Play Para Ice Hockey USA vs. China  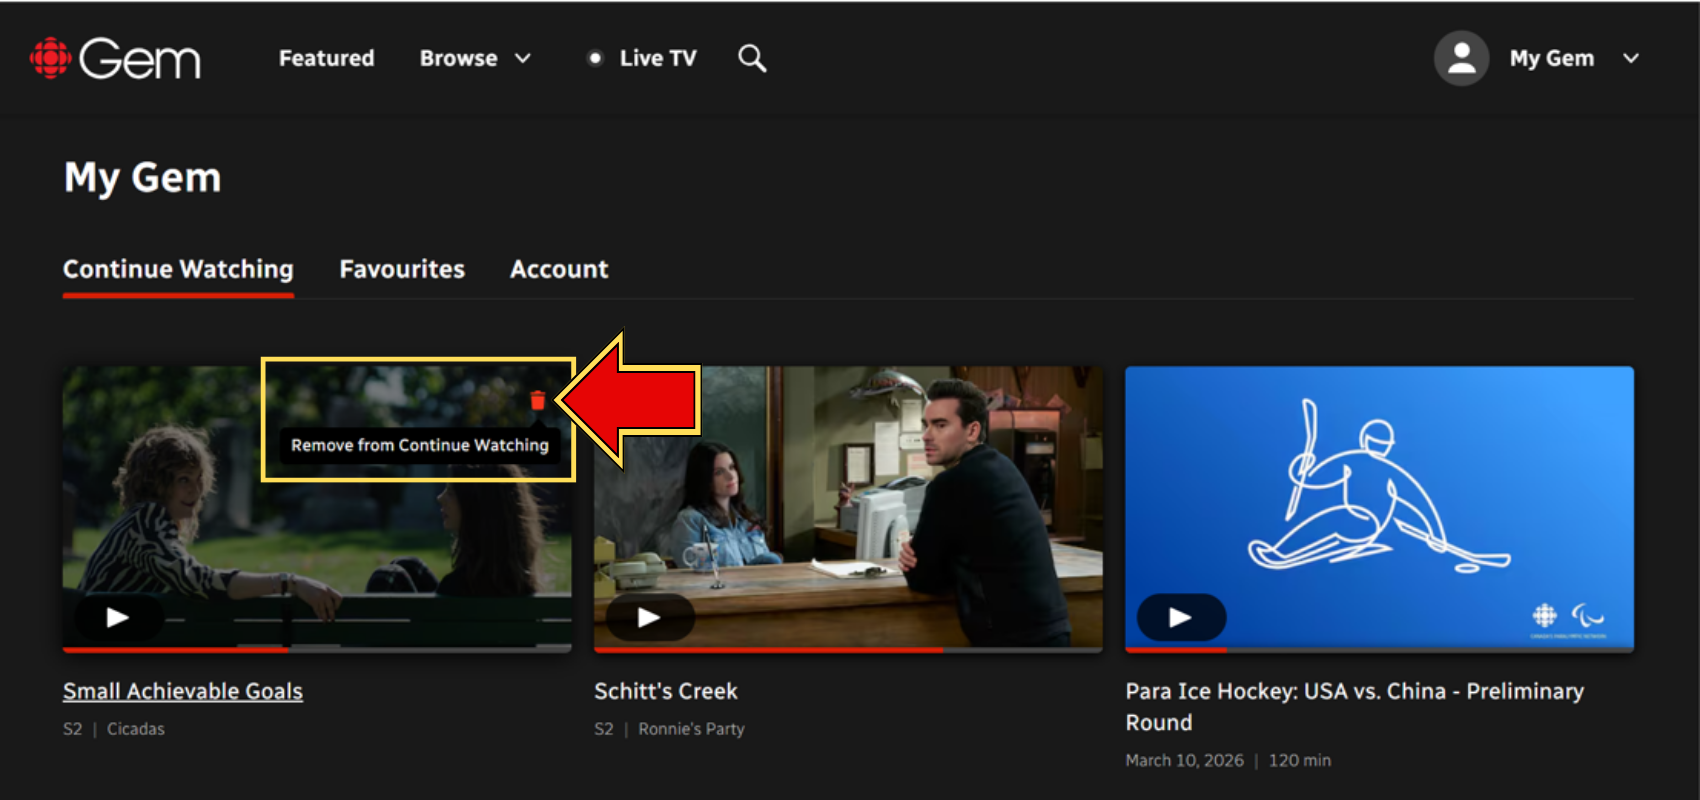click(1180, 617)
